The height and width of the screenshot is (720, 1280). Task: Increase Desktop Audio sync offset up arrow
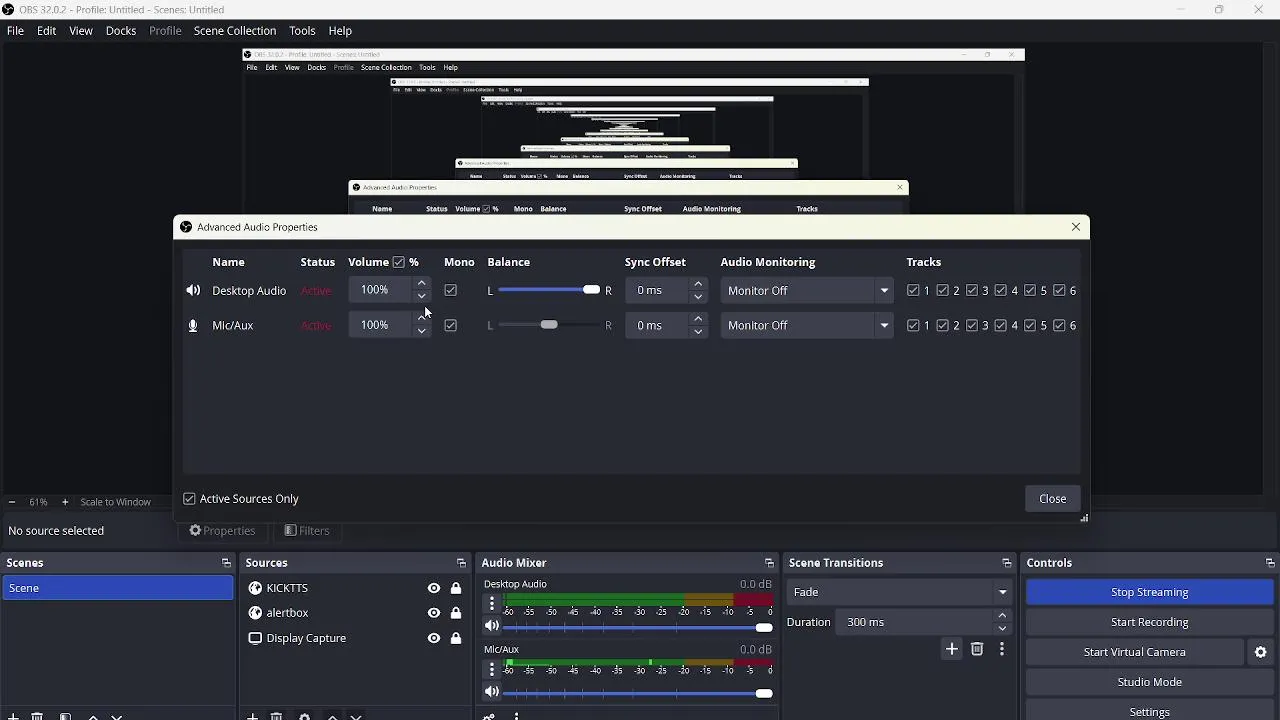(x=699, y=284)
